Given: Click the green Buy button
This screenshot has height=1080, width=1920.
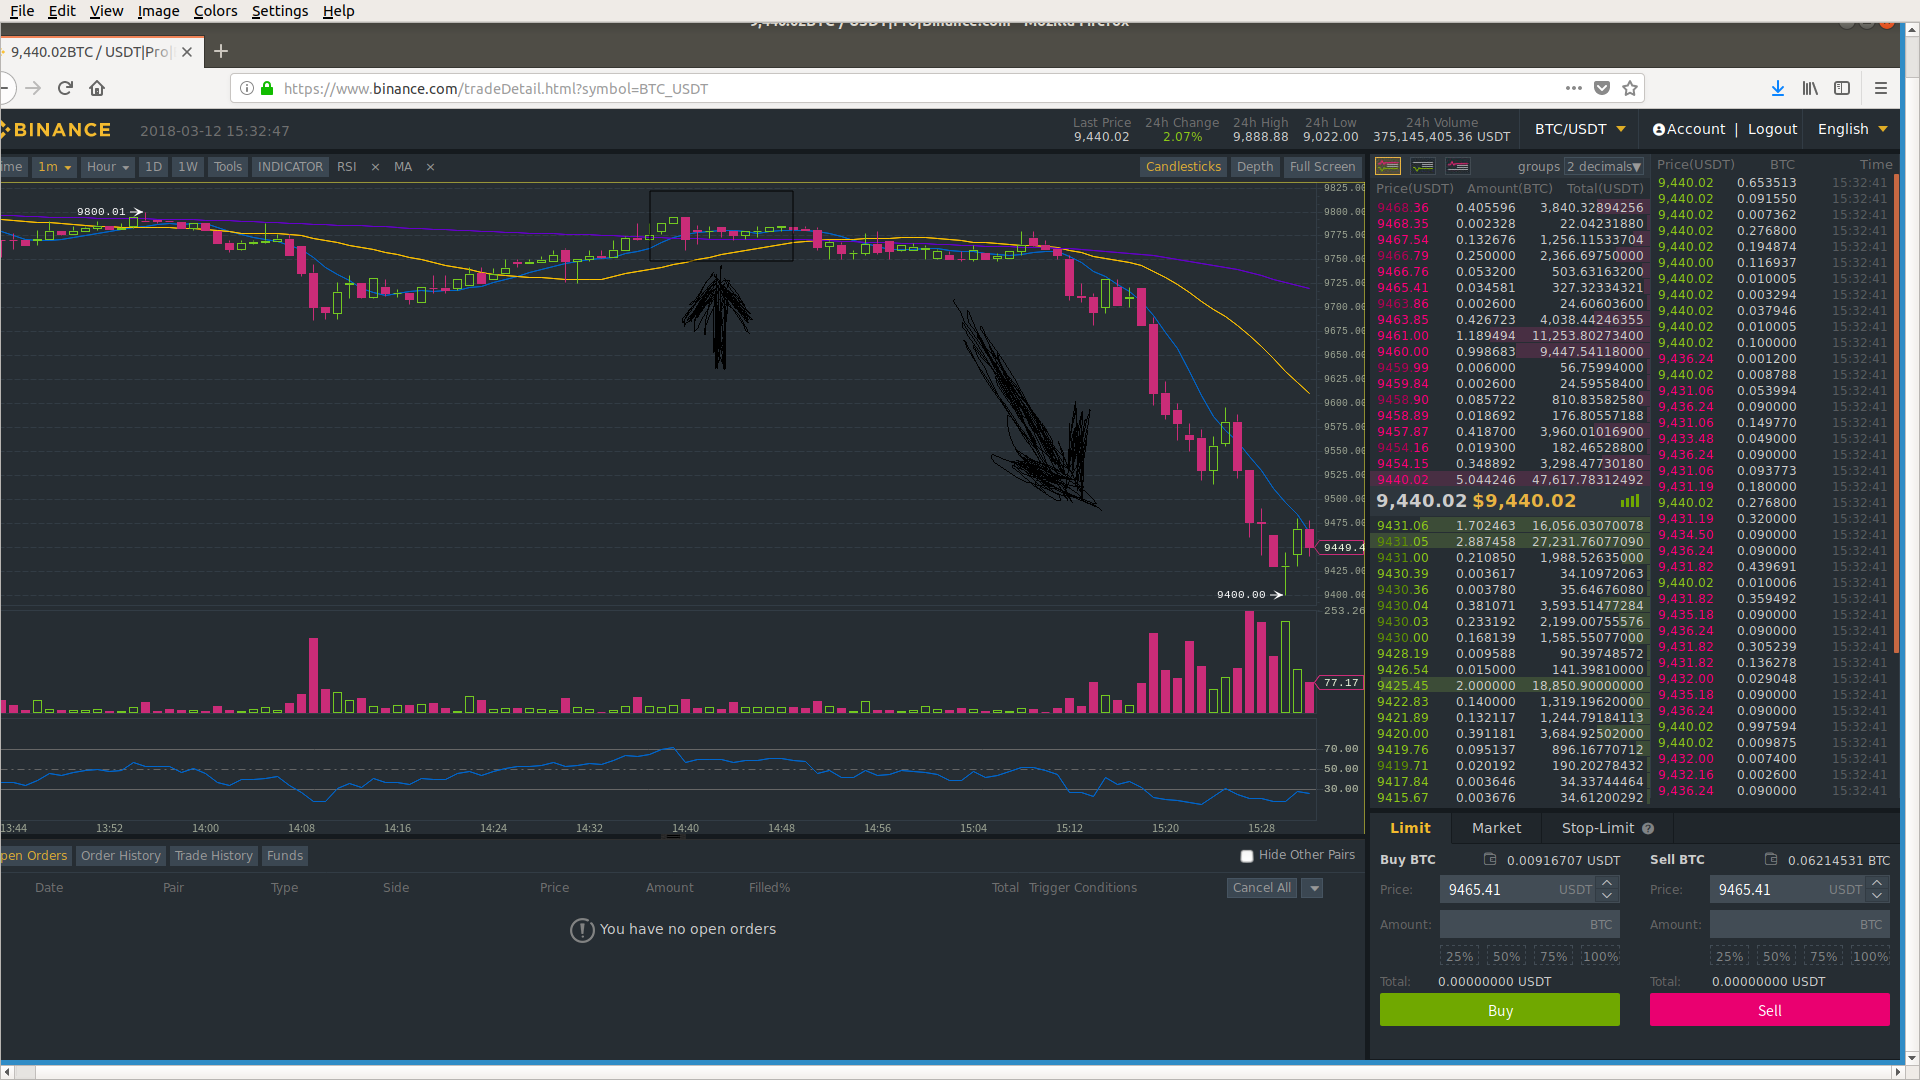Looking at the screenshot, I should pyautogui.click(x=1500, y=1010).
